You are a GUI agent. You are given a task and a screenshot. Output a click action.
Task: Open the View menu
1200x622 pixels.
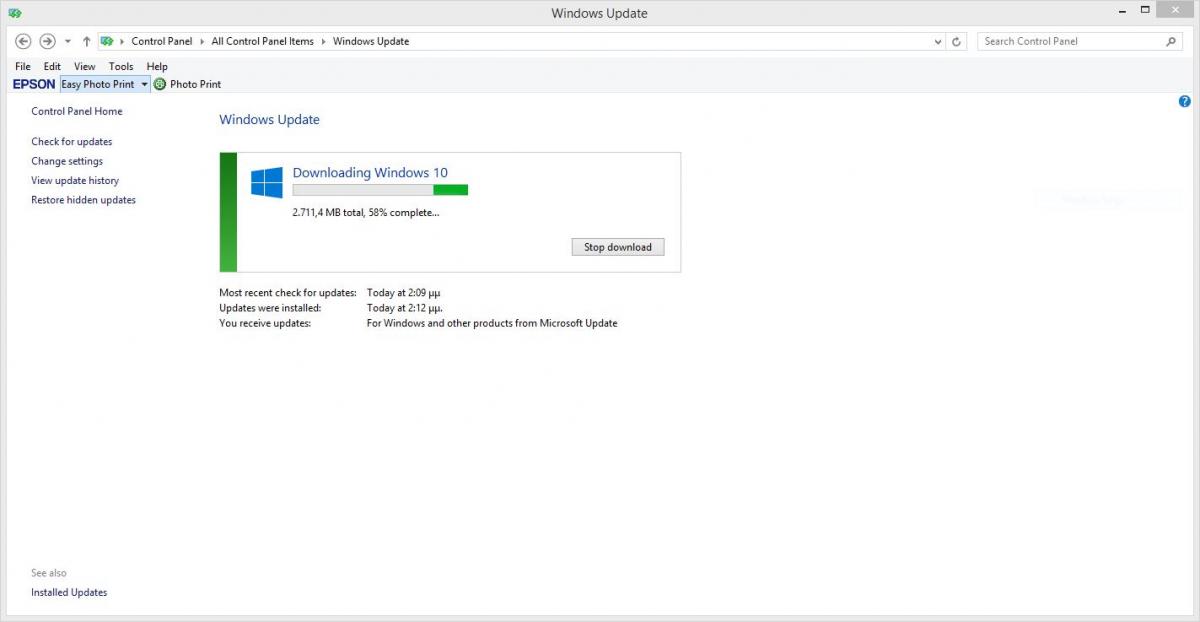pos(85,66)
